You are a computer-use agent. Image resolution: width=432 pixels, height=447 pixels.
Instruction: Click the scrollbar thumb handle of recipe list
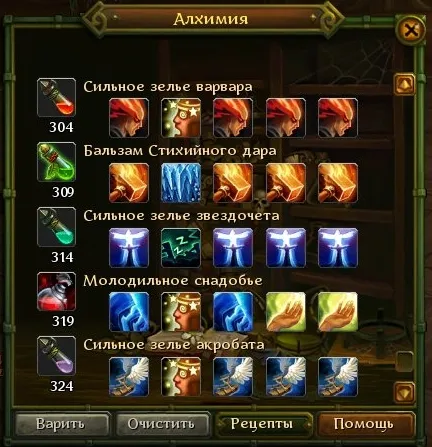coord(405,362)
